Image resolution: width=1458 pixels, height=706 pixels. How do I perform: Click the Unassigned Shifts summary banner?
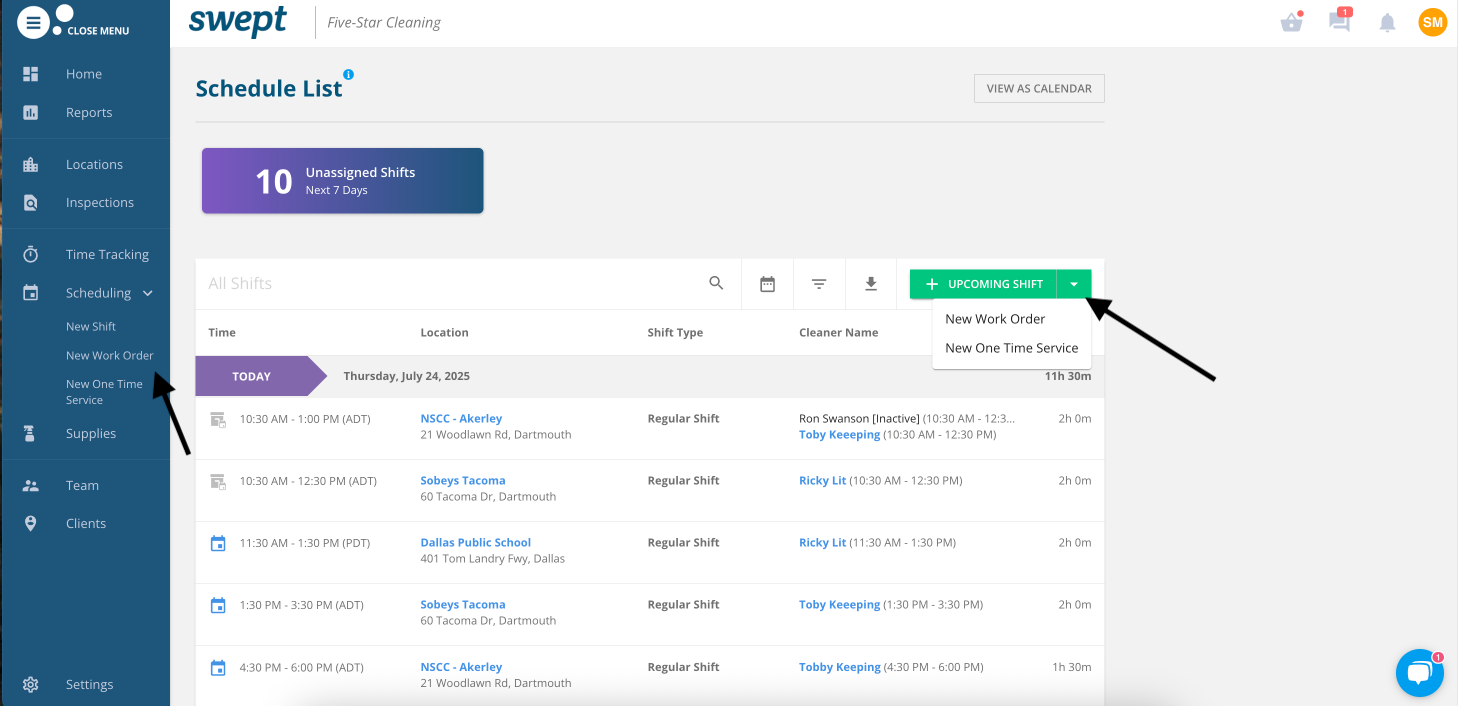click(x=342, y=180)
